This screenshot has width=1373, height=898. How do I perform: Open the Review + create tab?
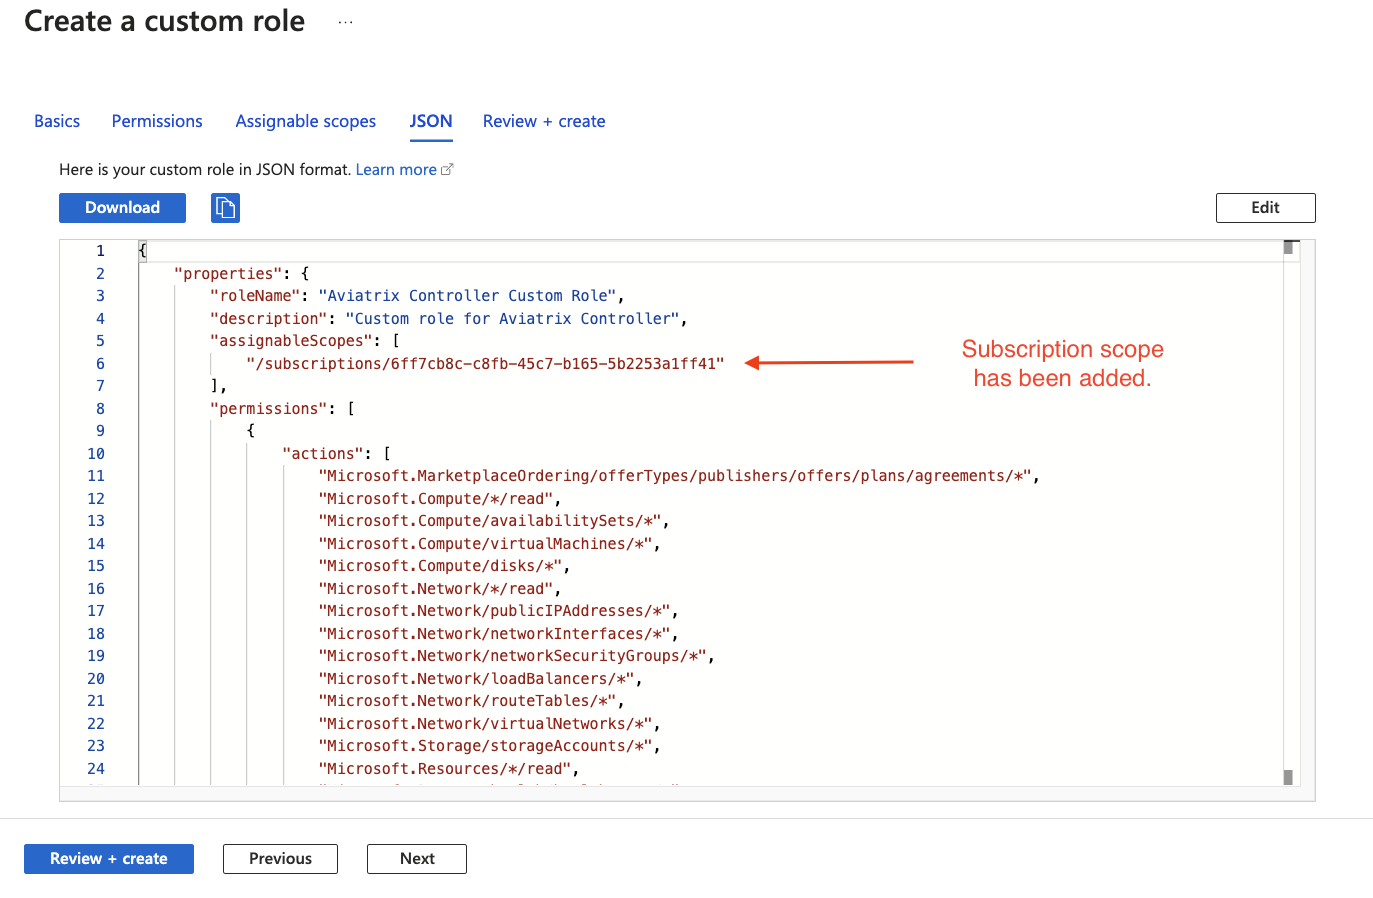544,121
